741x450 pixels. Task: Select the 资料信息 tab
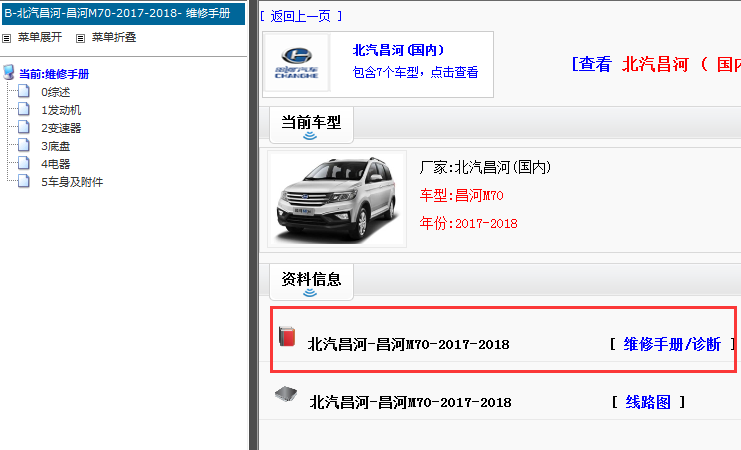pos(311,282)
